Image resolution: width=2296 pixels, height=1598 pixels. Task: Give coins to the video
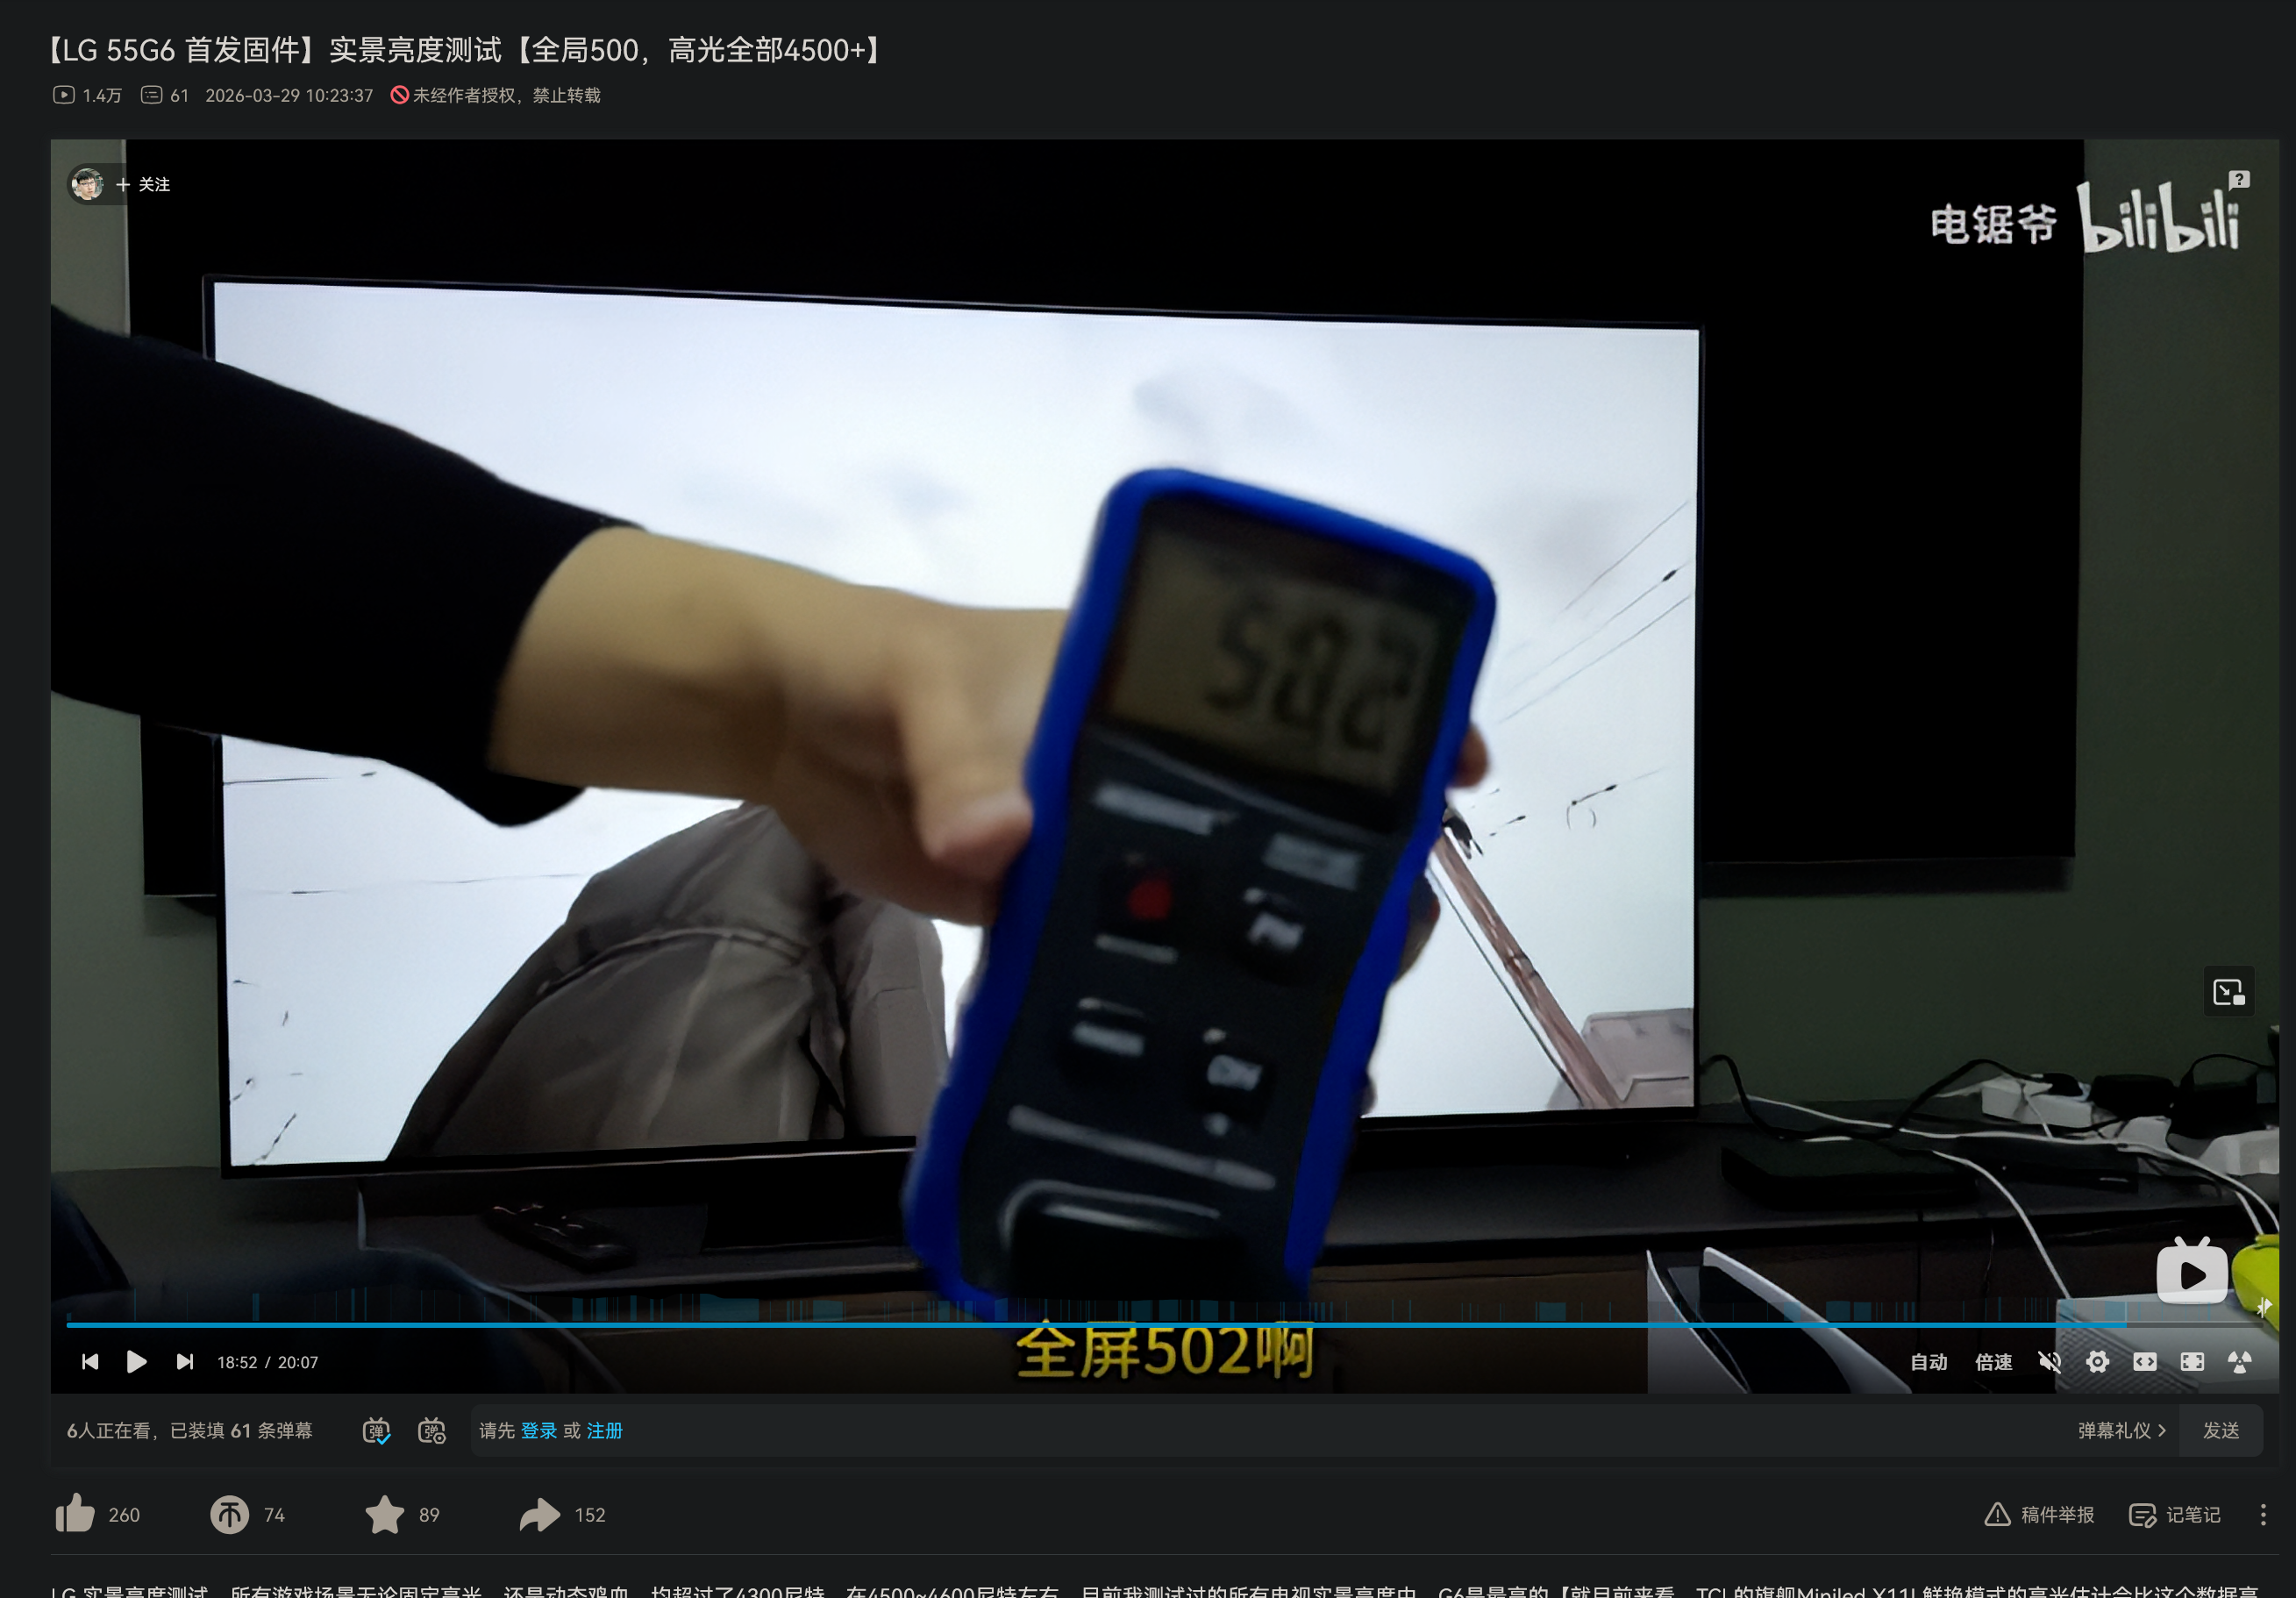tap(229, 1515)
